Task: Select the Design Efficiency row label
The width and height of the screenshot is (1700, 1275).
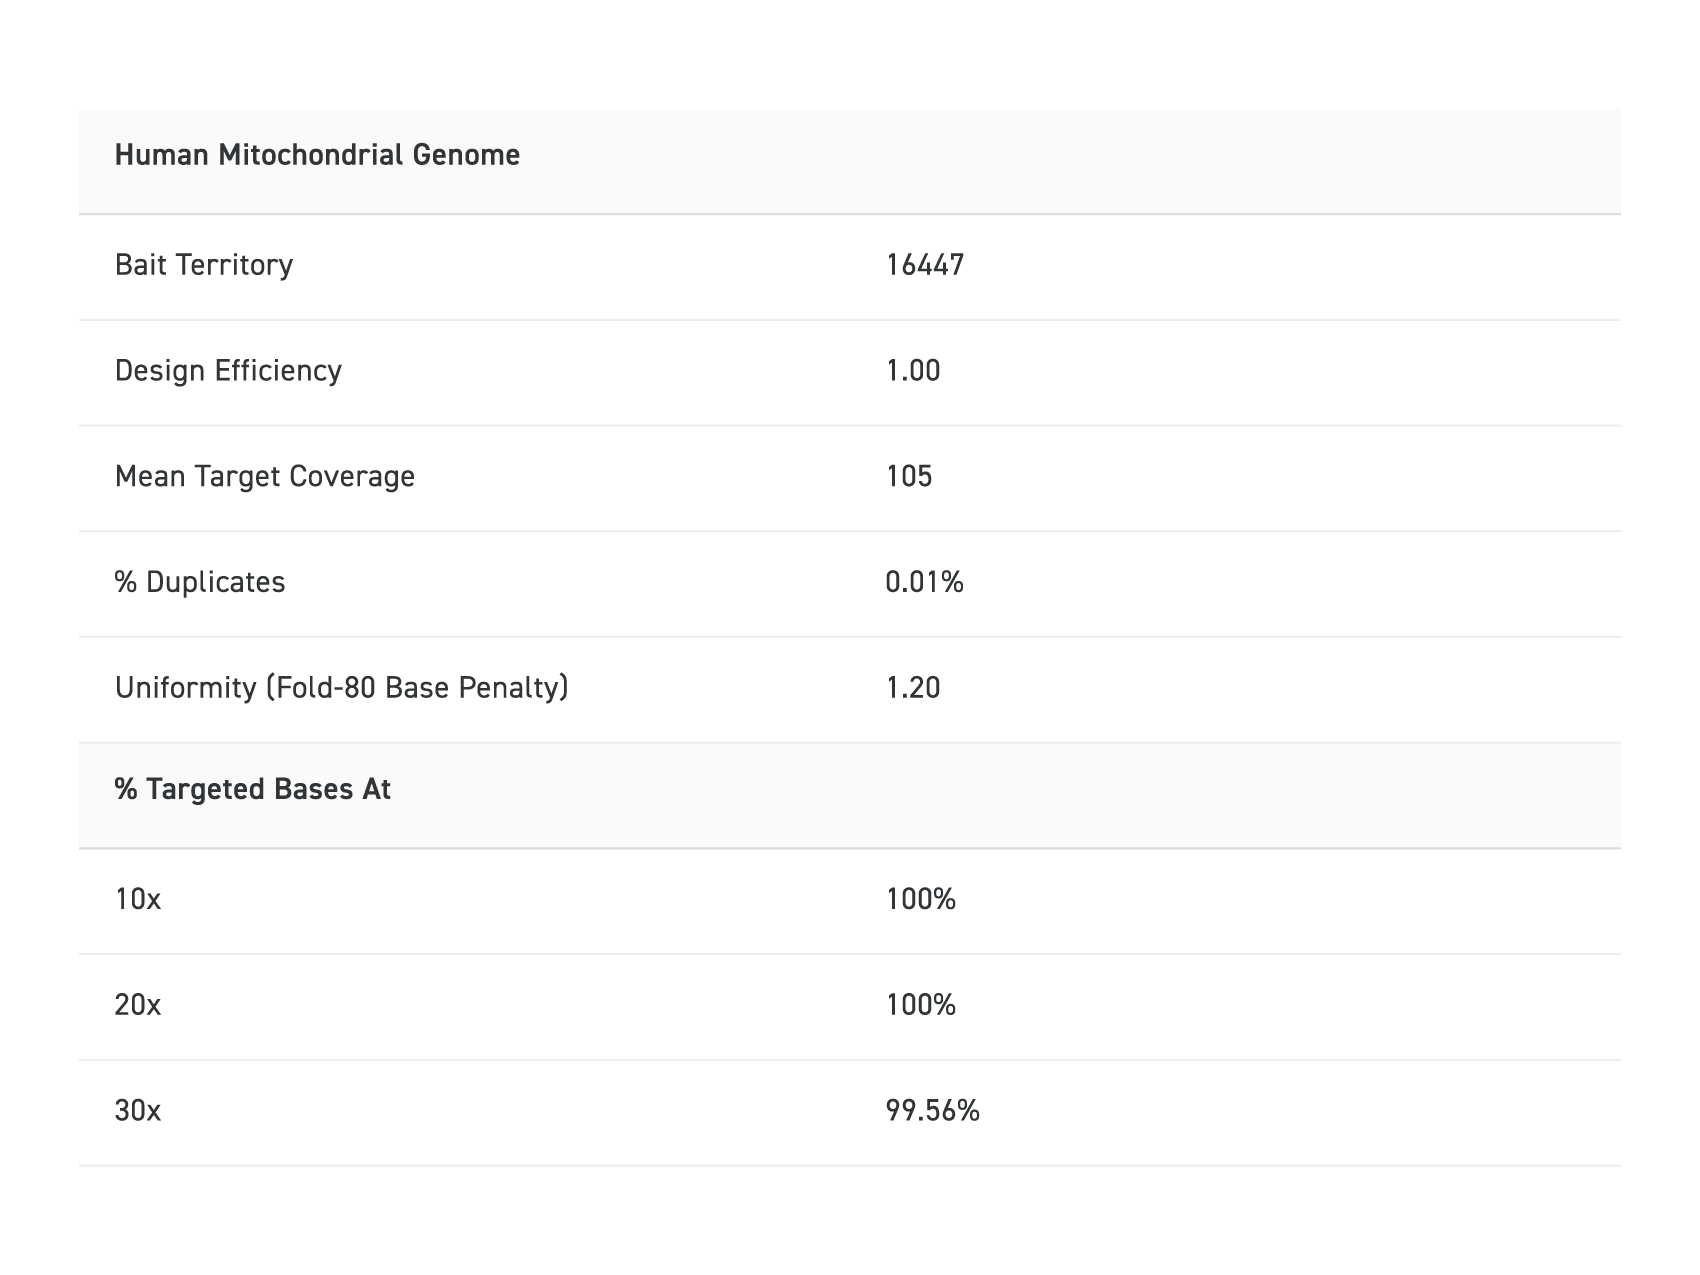Action: pos(228,371)
